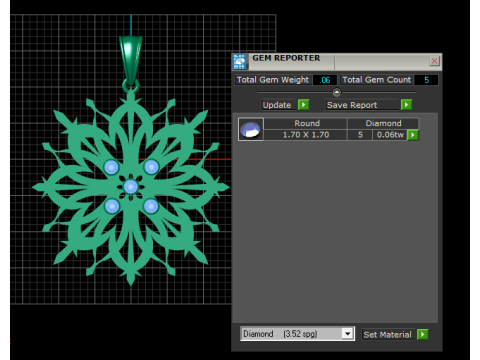Click the Gem Reporter logo icon
The height and width of the screenshot is (360, 480).
239,62
